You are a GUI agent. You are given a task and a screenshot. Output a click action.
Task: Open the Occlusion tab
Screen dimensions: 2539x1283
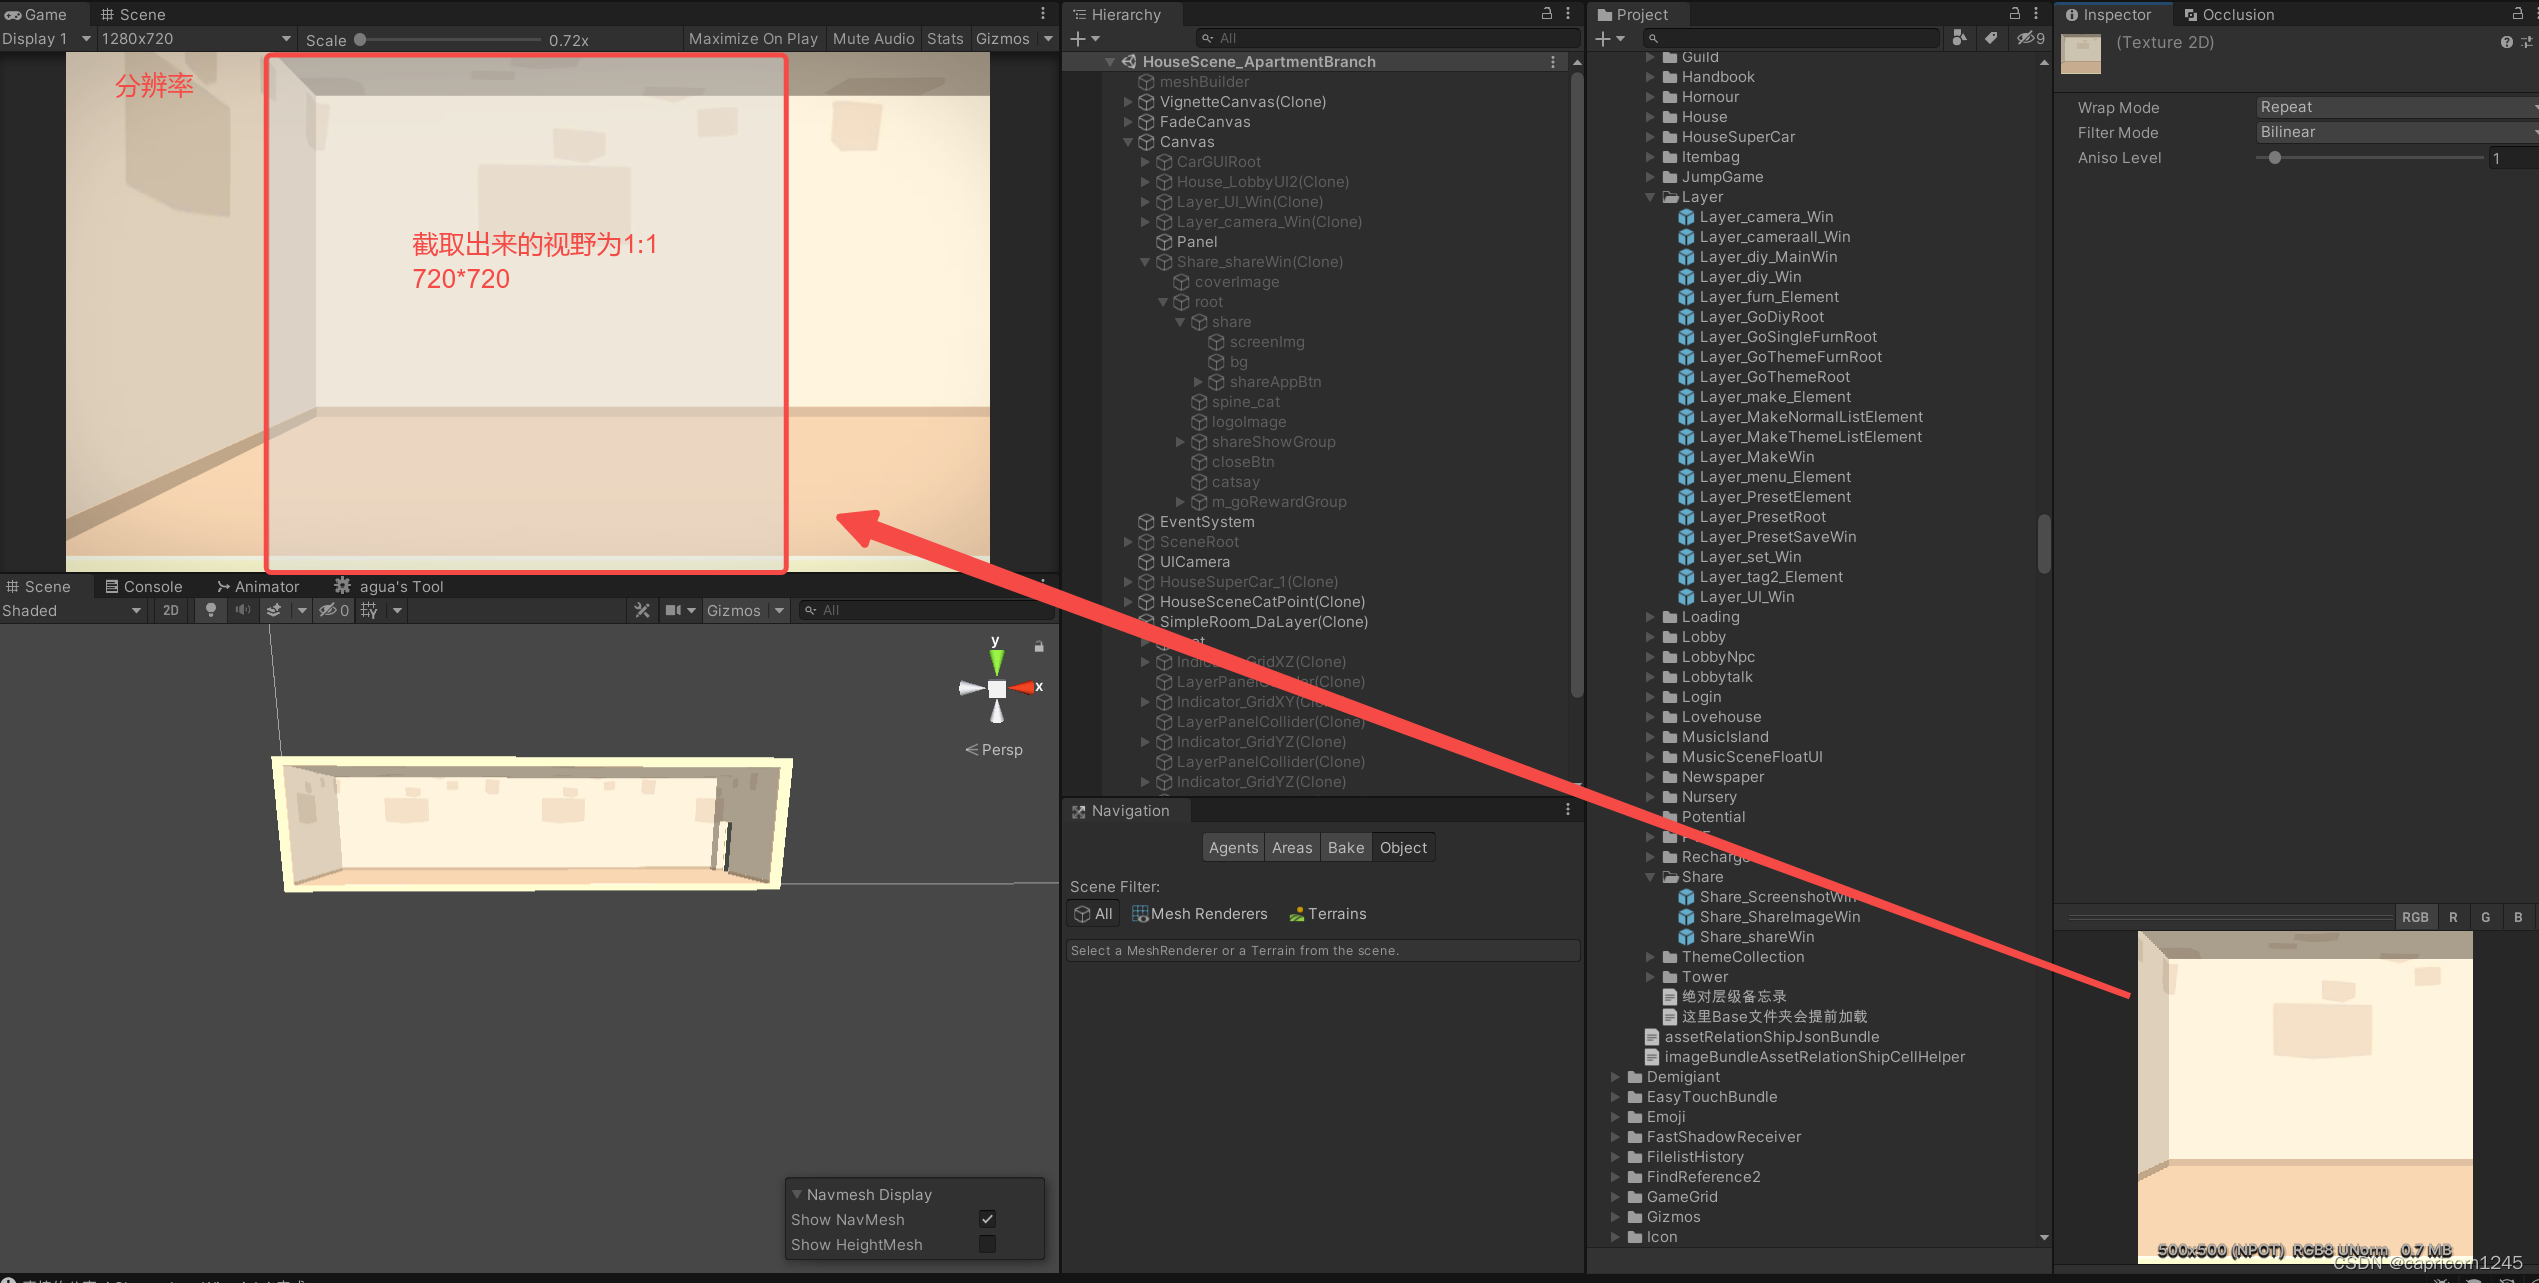tap(2229, 14)
